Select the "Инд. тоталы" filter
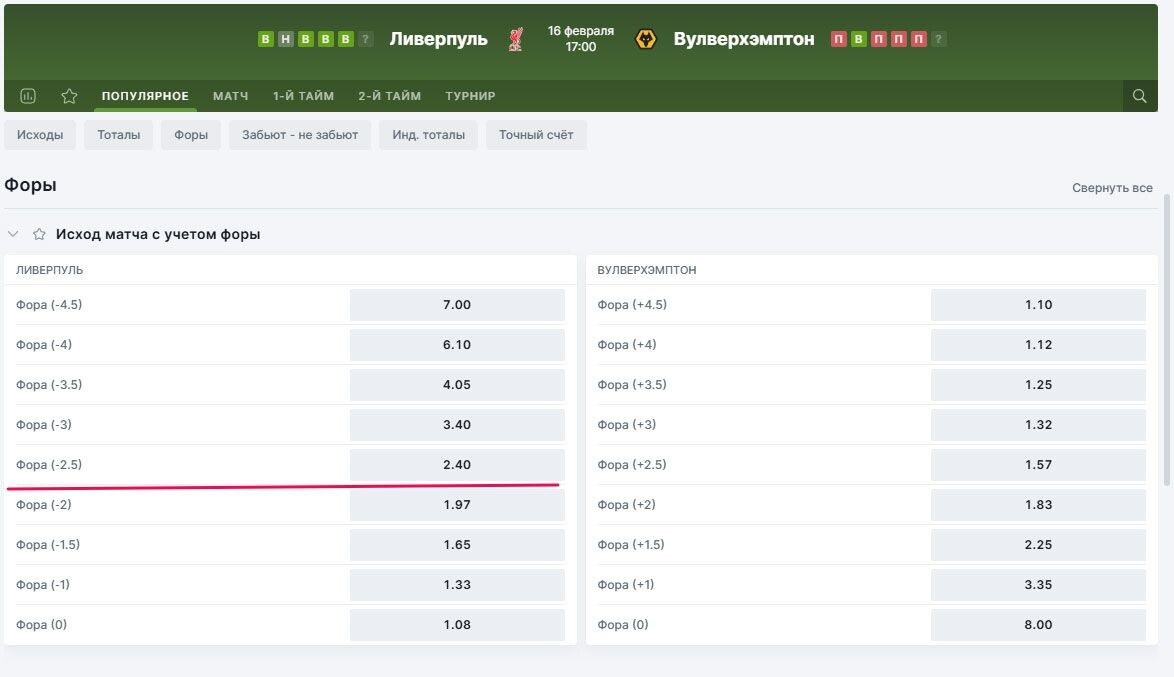This screenshot has height=677, width=1174. point(428,135)
